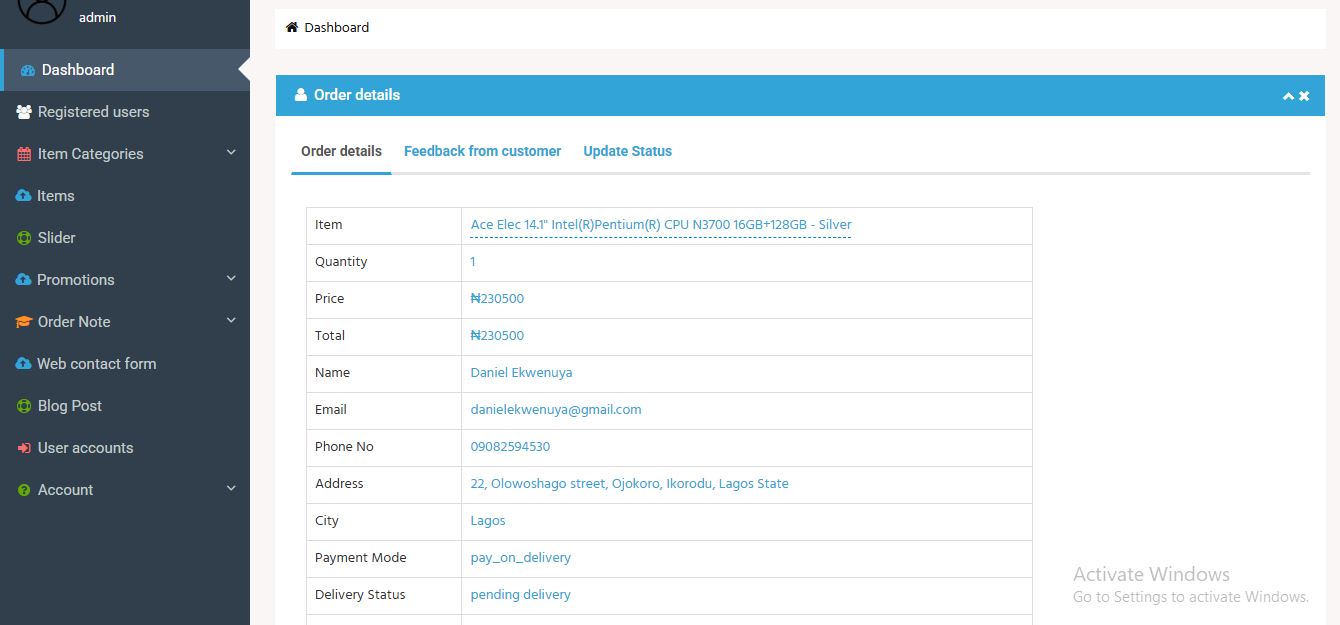This screenshot has width=1340, height=625.
Task: Click the Payment Mode row label
Action: click(360, 558)
